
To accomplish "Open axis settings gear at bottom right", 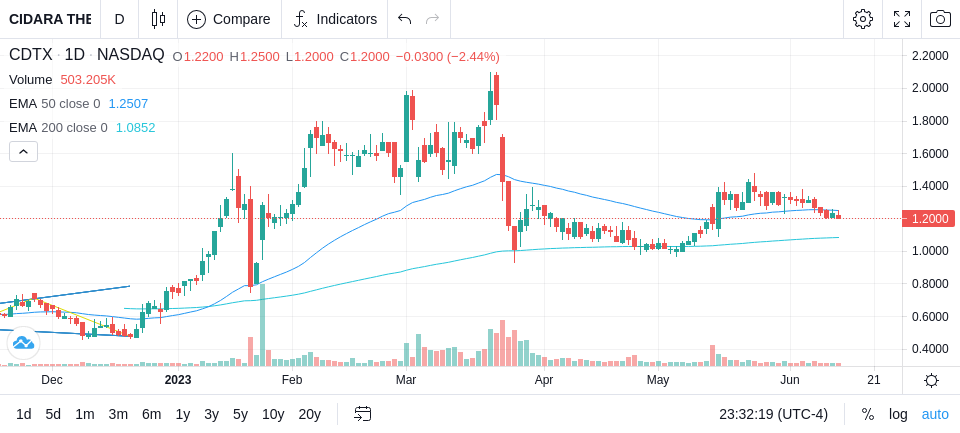I will pyautogui.click(x=931, y=381).
